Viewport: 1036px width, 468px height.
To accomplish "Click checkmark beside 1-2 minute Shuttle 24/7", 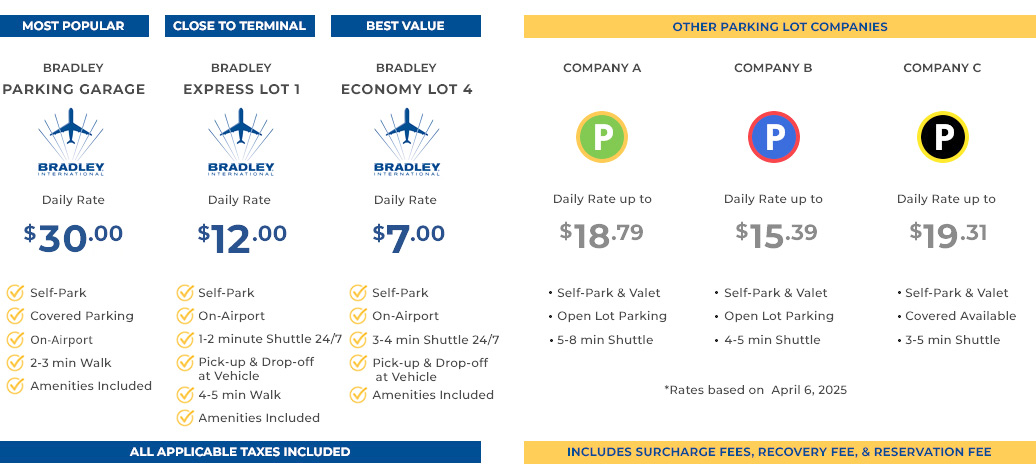I will click(x=185, y=340).
